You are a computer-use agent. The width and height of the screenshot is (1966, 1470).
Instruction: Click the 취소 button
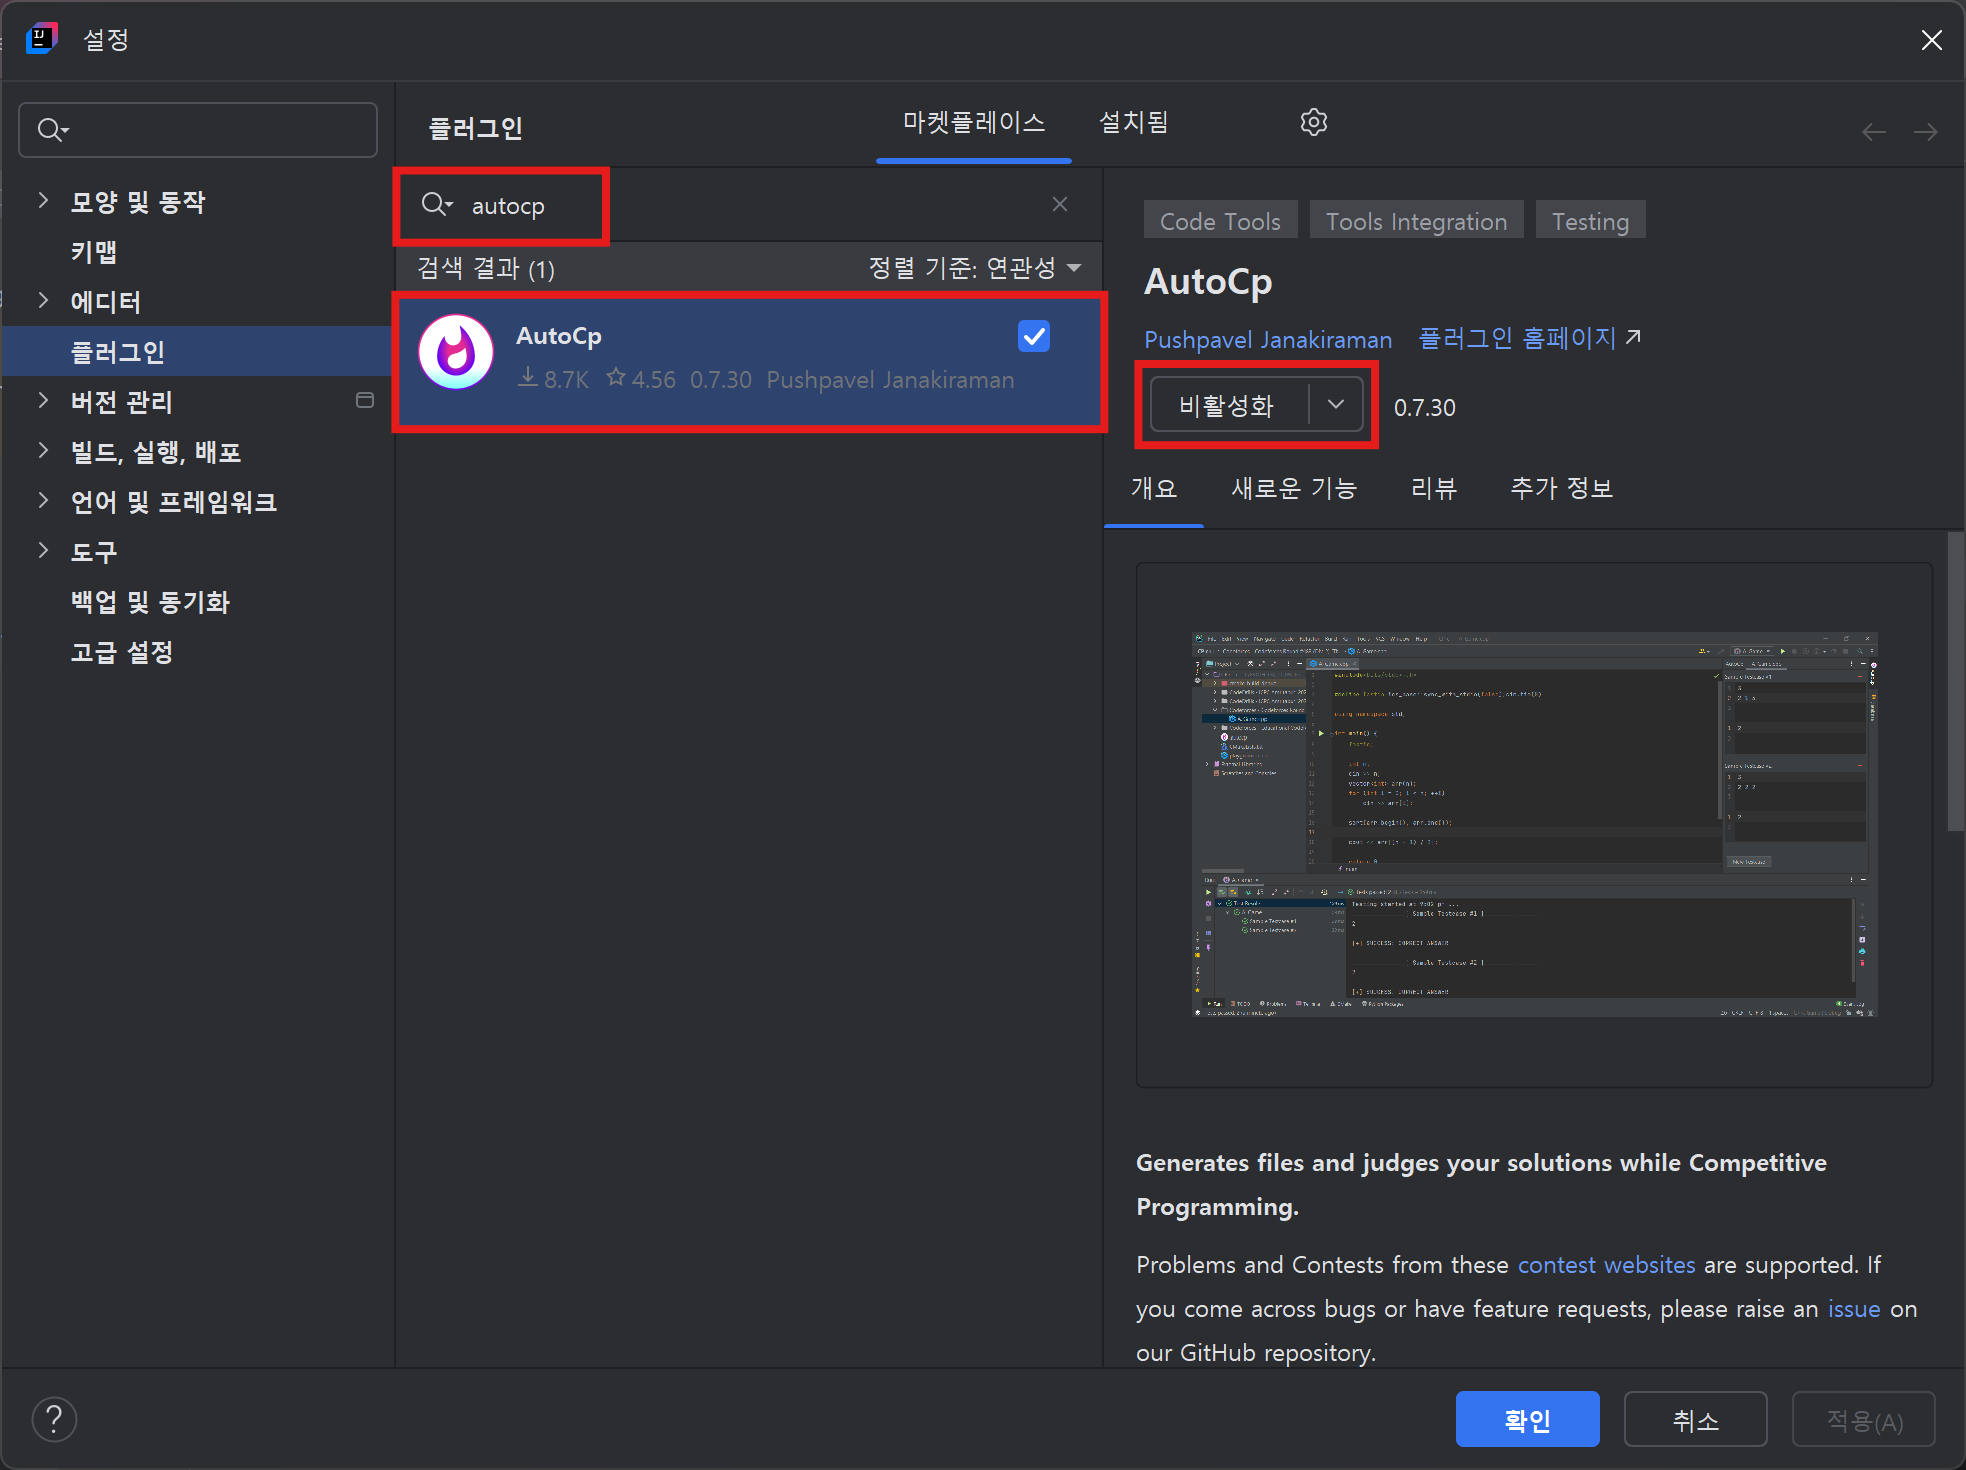tap(1695, 1419)
